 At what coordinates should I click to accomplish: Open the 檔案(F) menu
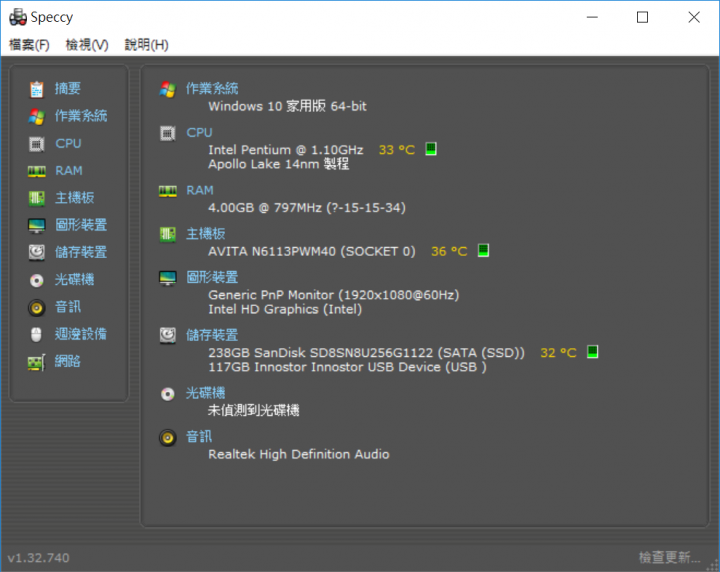pyautogui.click(x=29, y=45)
